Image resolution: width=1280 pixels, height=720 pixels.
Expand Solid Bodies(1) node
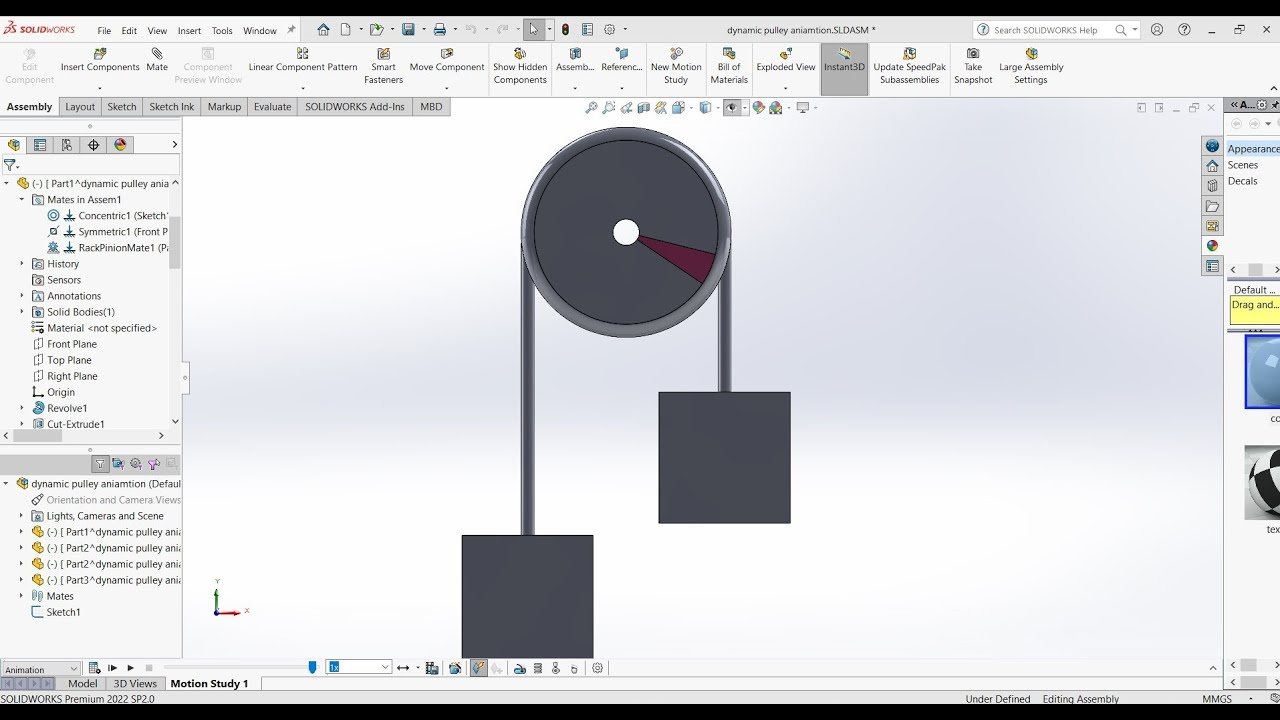pos(22,312)
